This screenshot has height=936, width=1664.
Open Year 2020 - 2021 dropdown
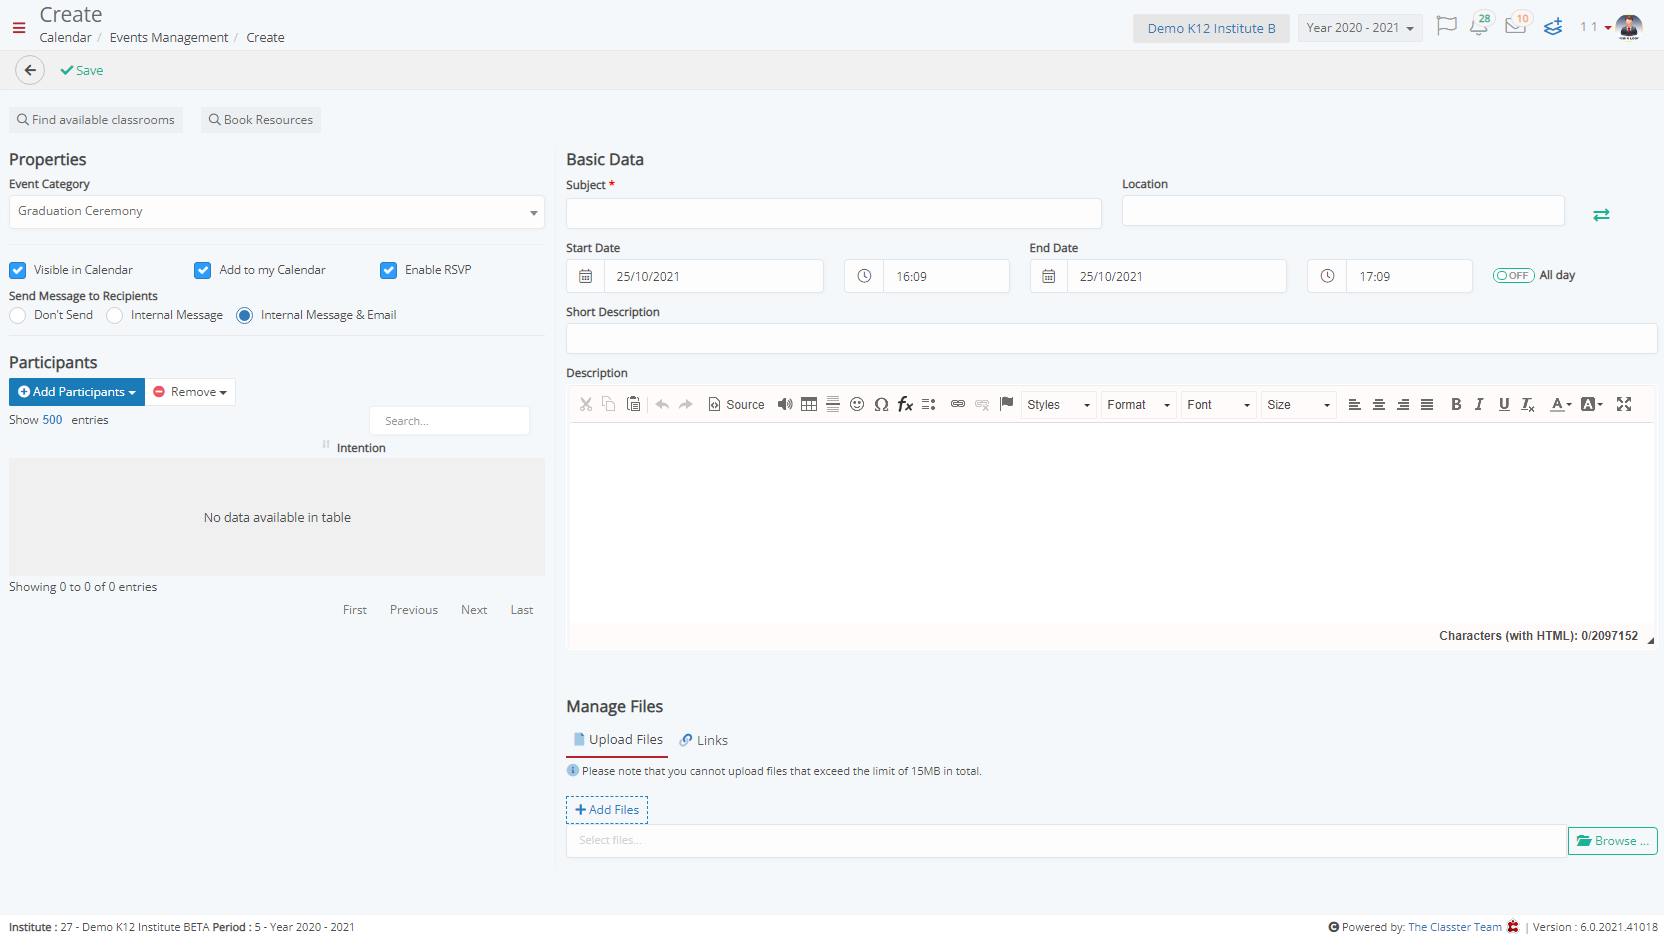point(1360,28)
